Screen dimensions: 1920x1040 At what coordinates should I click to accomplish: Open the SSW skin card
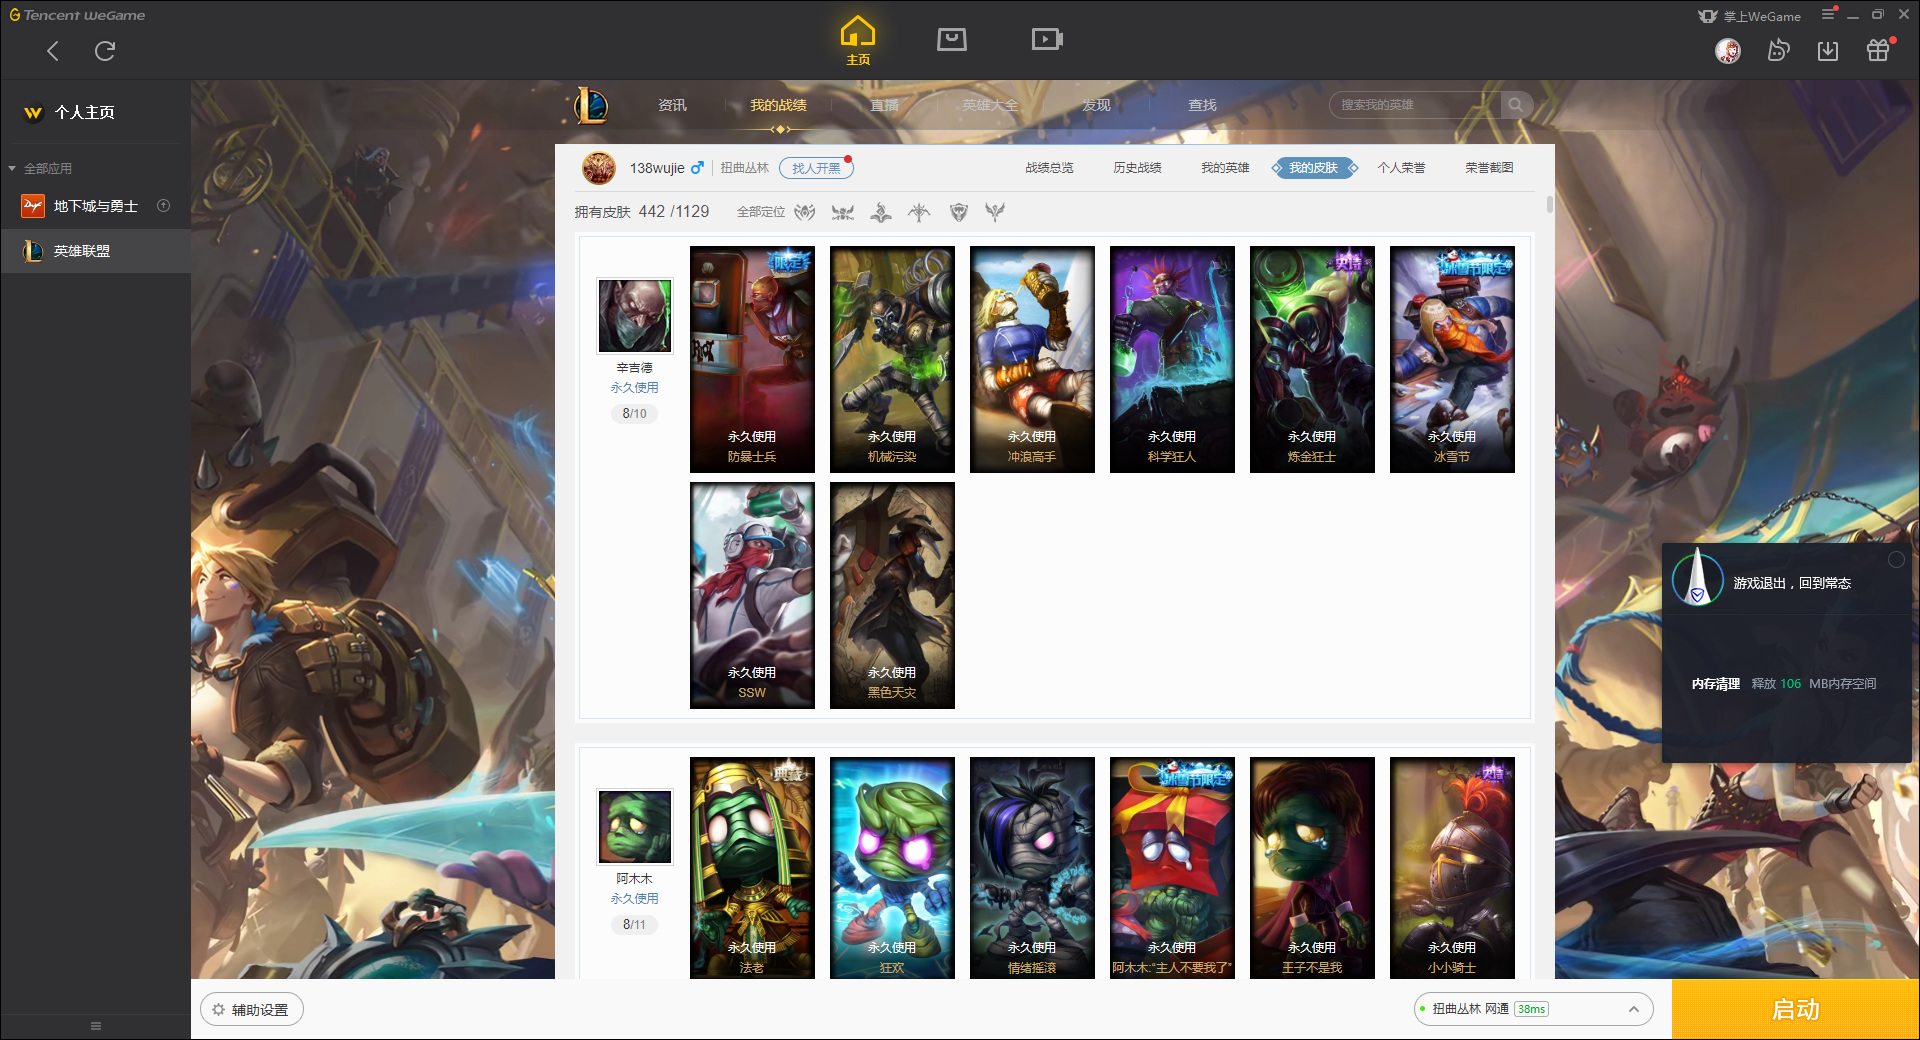tap(752, 595)
